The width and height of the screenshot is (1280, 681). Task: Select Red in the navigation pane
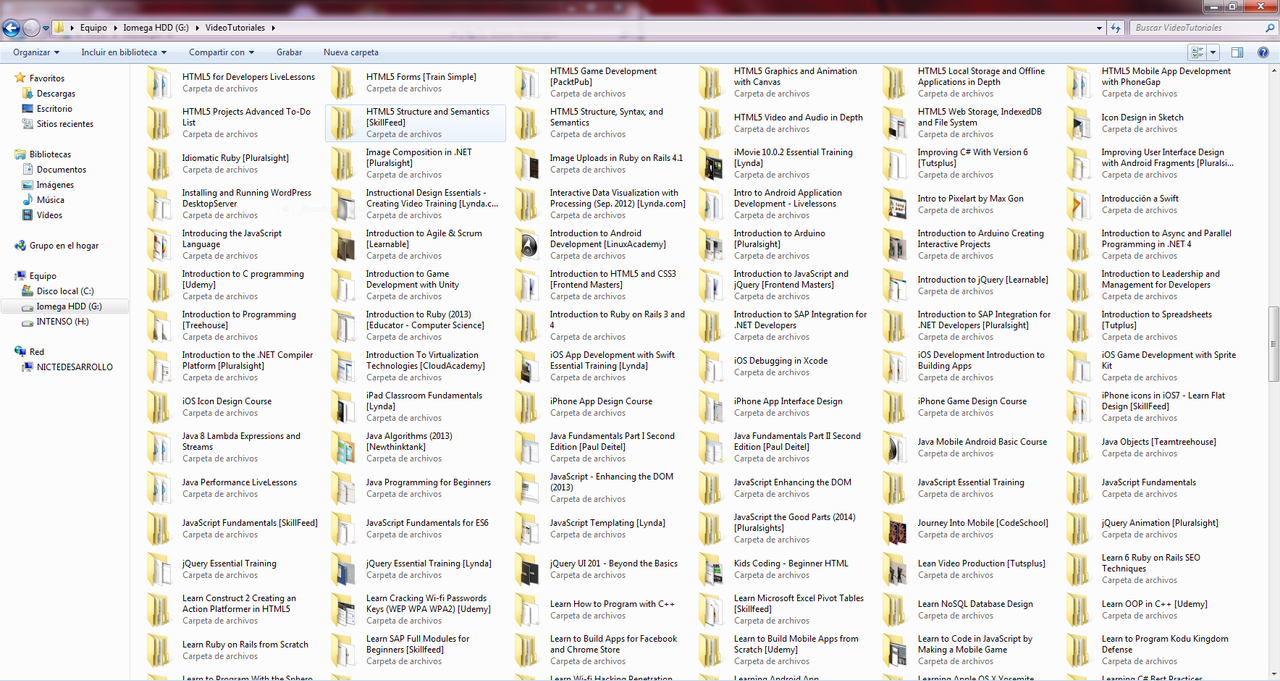[37, 352]
